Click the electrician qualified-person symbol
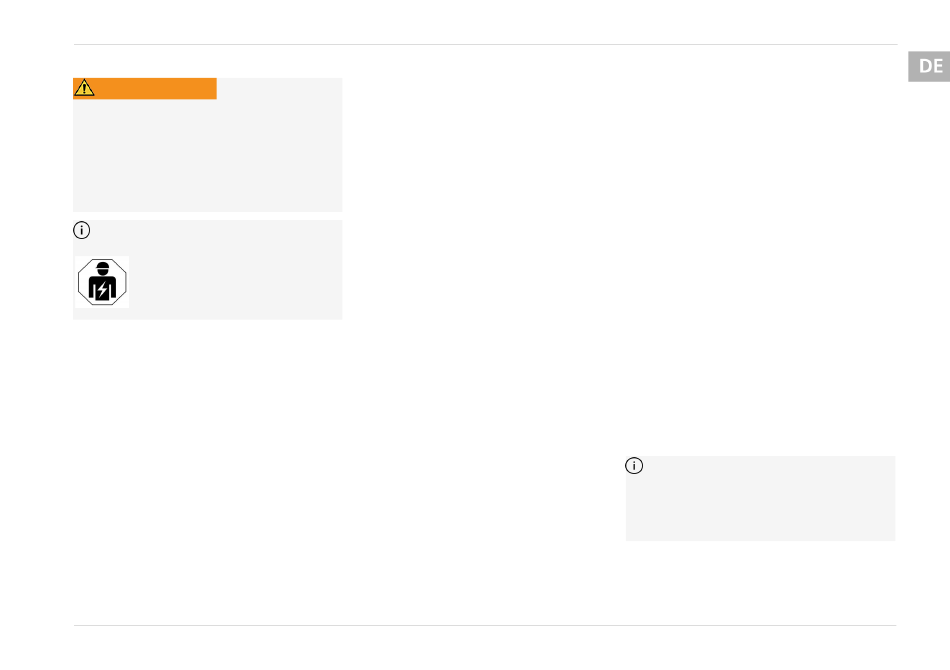Screen dimensions: 950x670 (102, 282)
